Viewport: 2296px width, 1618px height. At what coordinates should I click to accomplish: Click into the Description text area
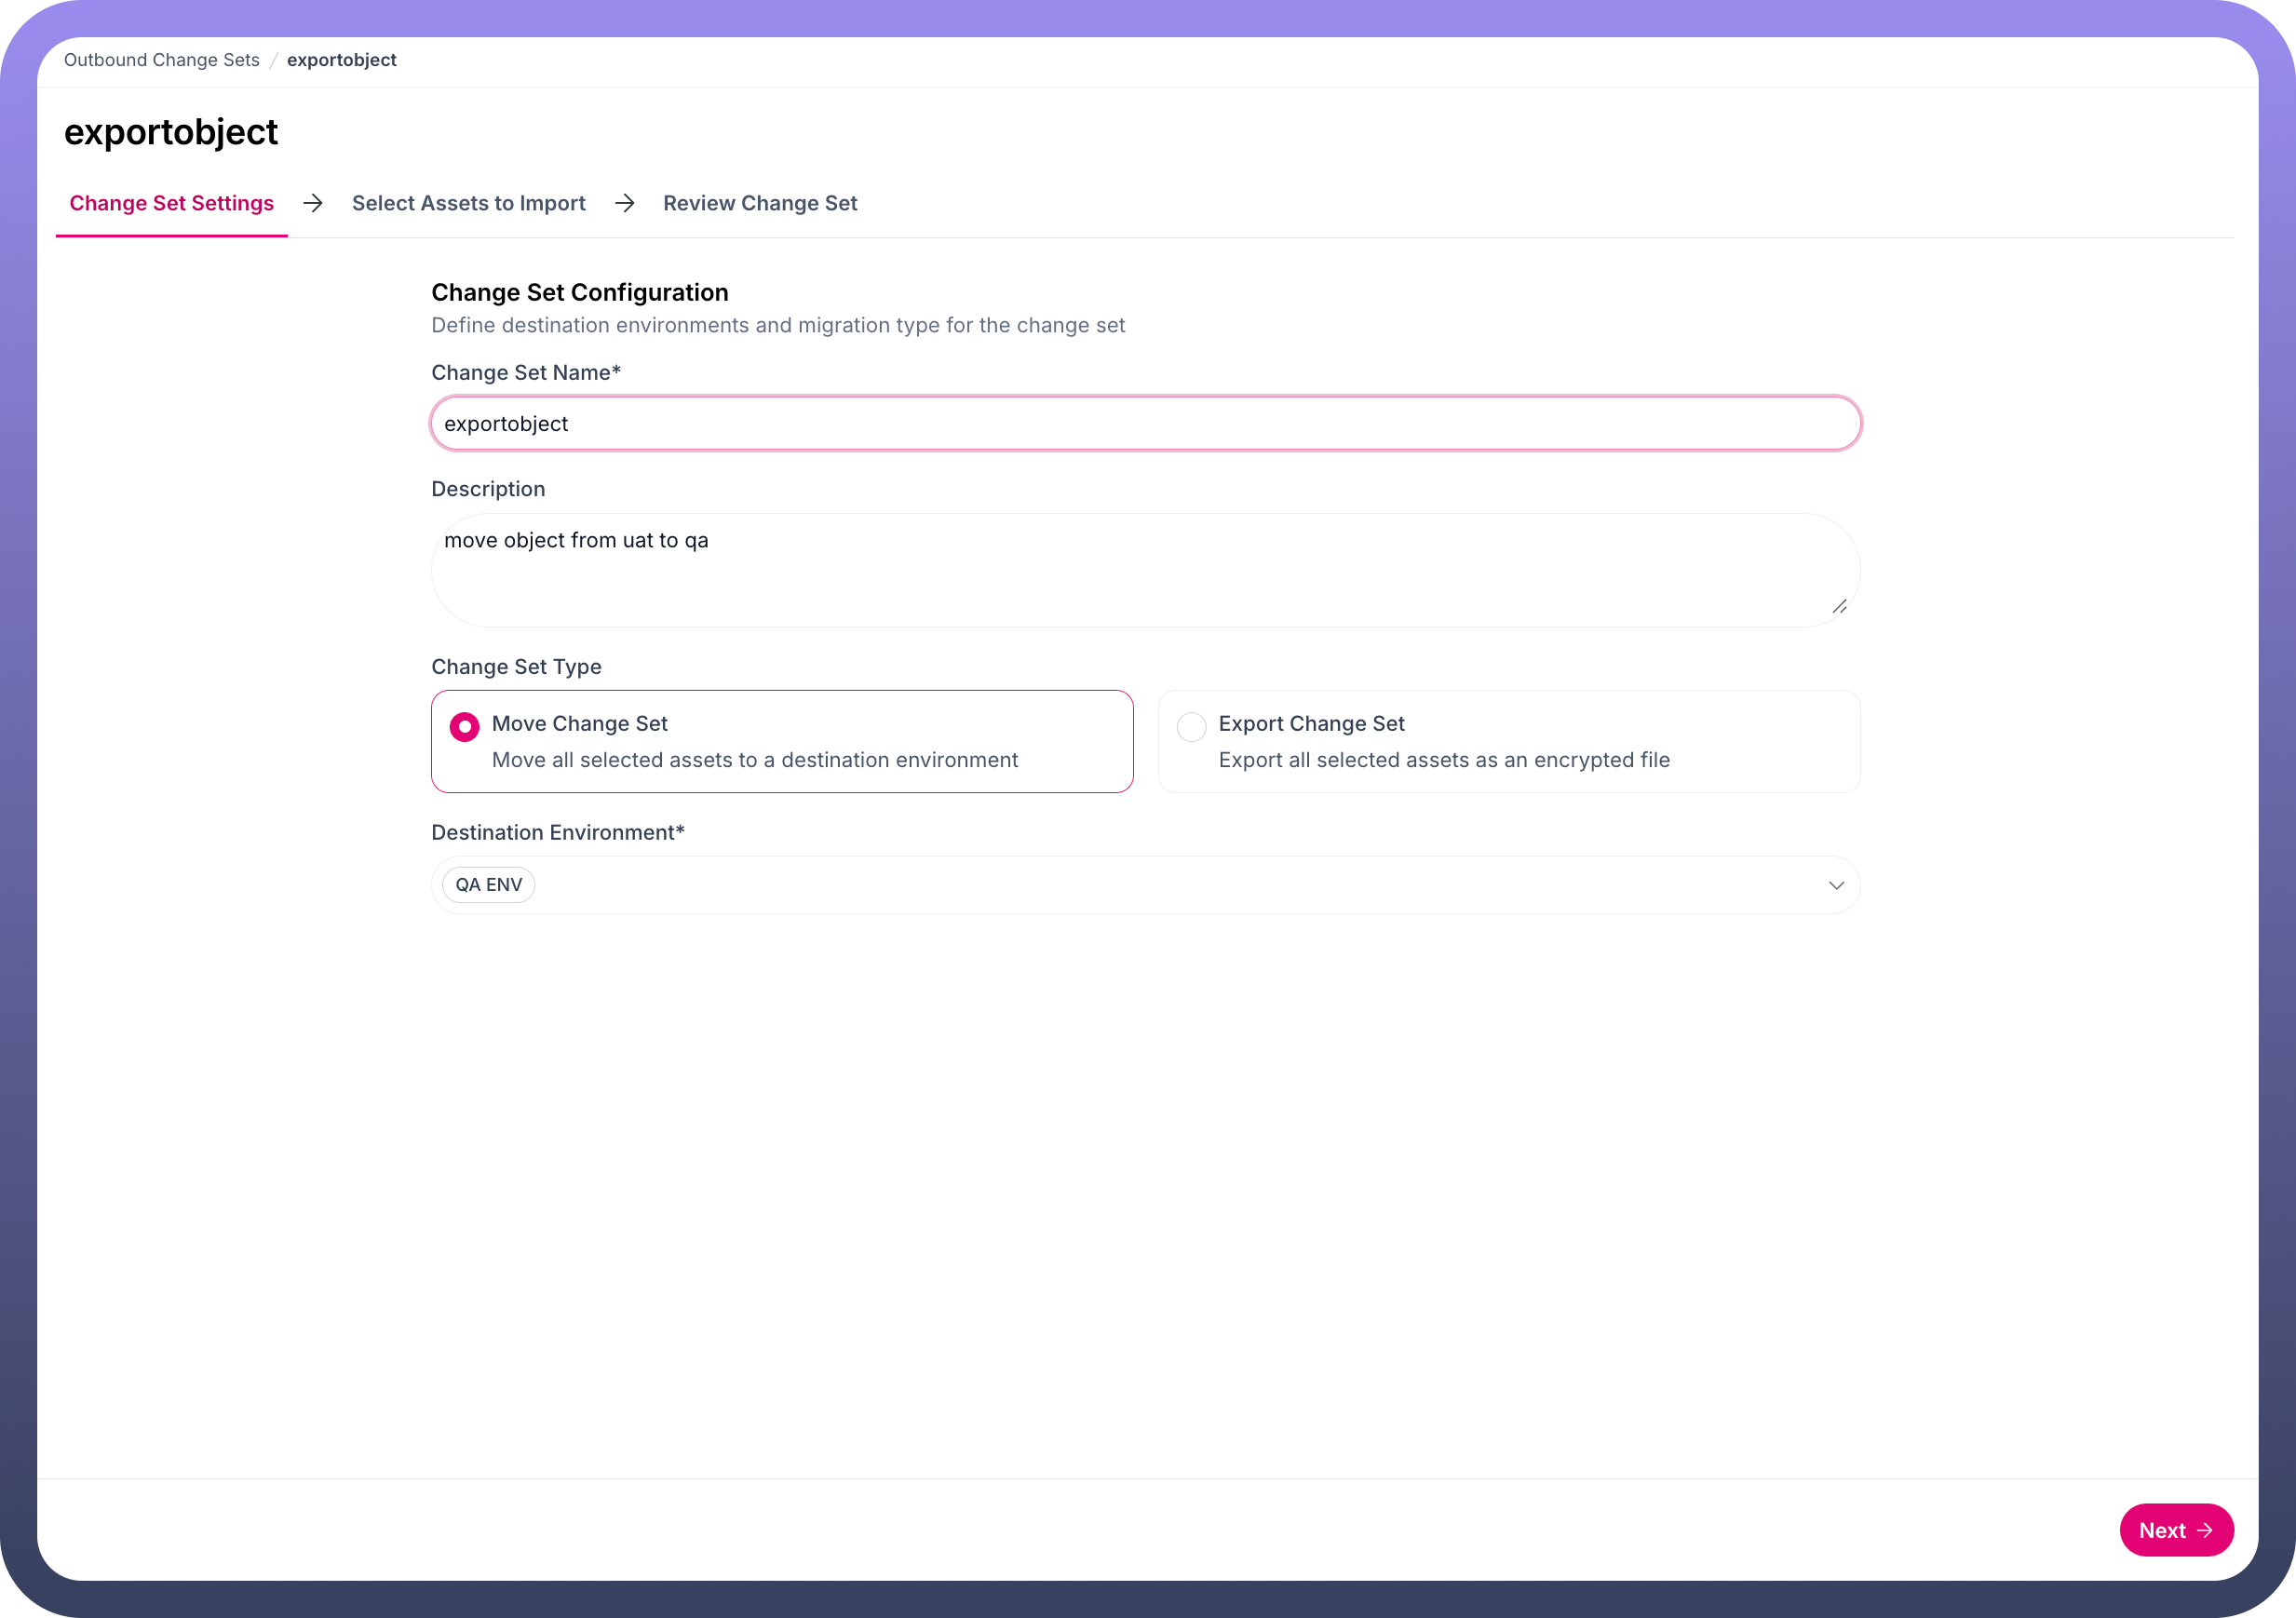[x=1145, y=570]
